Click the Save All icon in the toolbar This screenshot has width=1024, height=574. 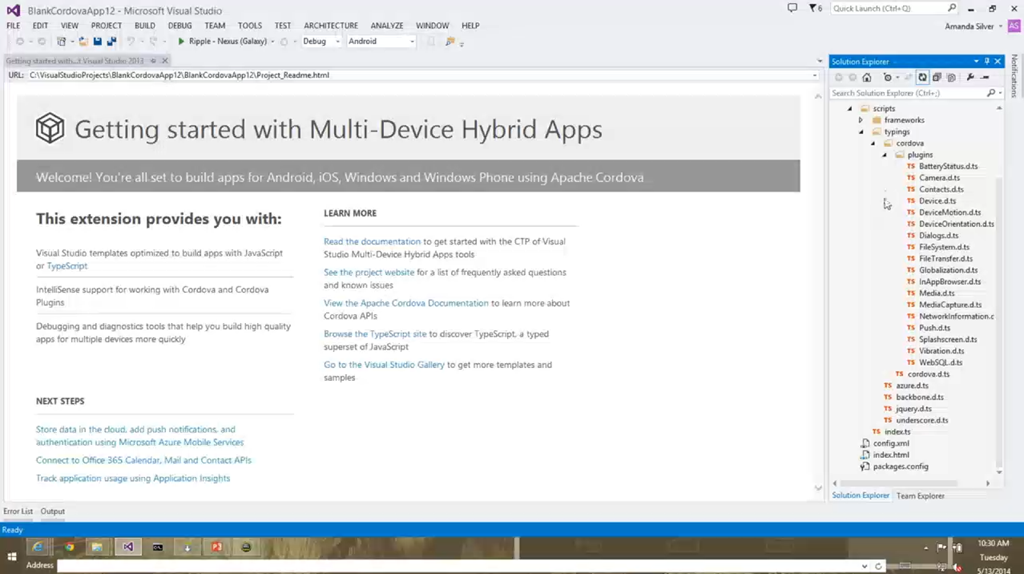coord(112,41)
